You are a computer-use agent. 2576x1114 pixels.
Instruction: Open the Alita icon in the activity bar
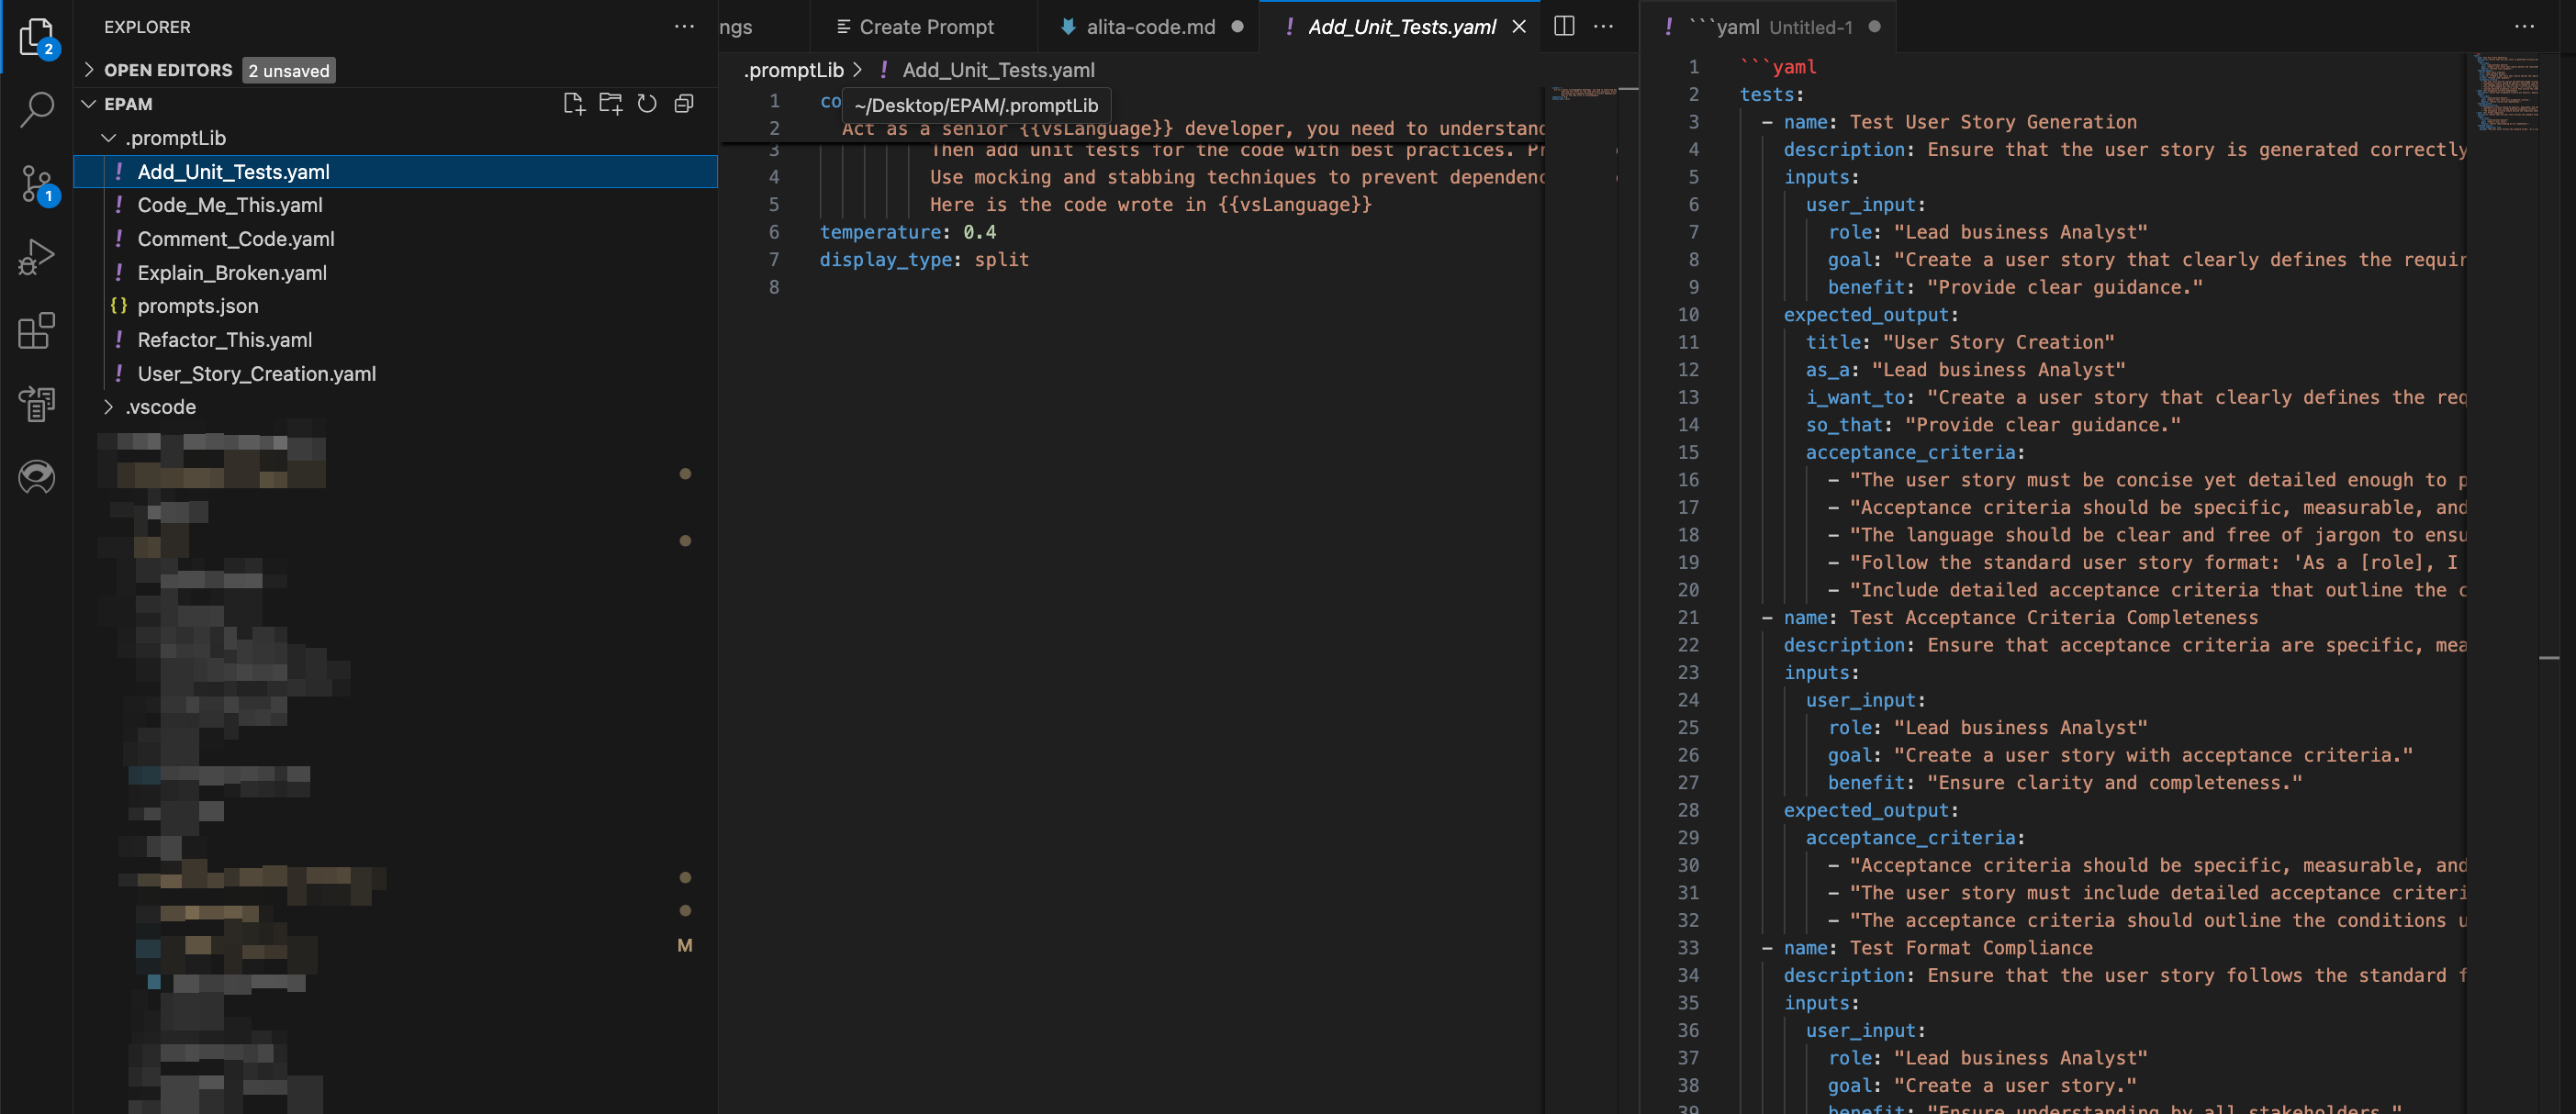tap(37, 477)
